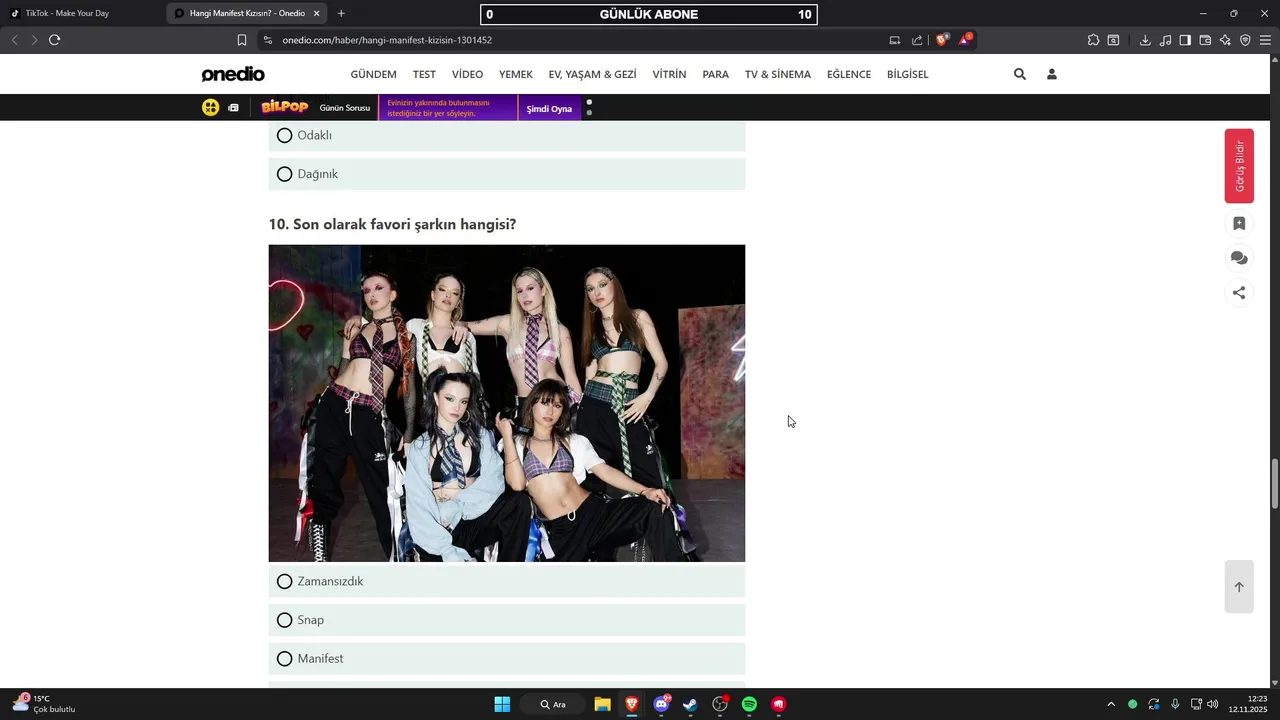The width and height of the screenshot is (1280, 720).
Task: Open the user profile icon in header
Action: coord(1052,74)
